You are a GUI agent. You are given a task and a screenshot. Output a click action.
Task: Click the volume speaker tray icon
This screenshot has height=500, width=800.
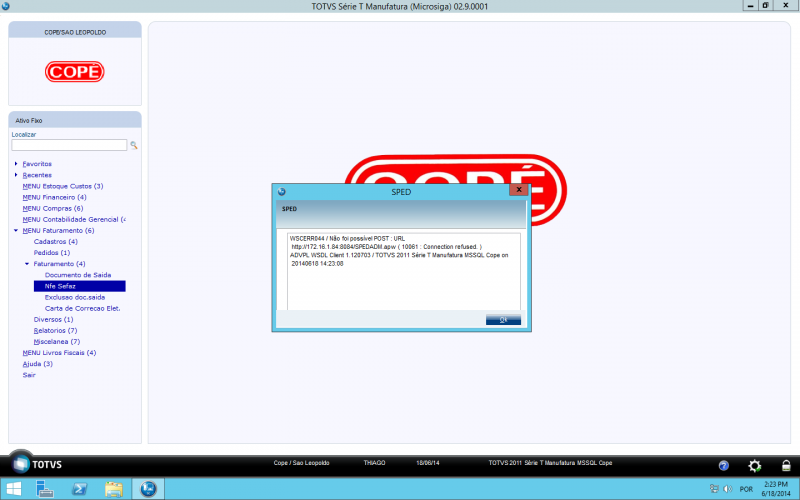pos(728,489)
